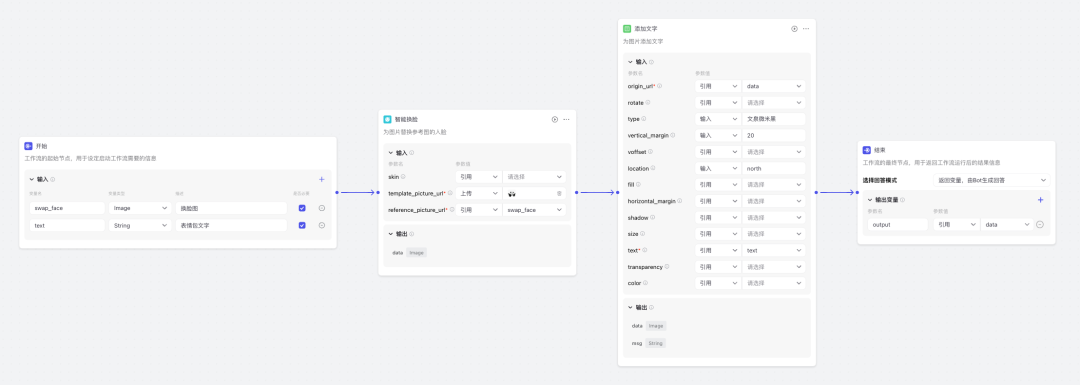Add a new input variable in 开始 node
The width and height of the screenshot is (1080, 385).
point(322,179)
